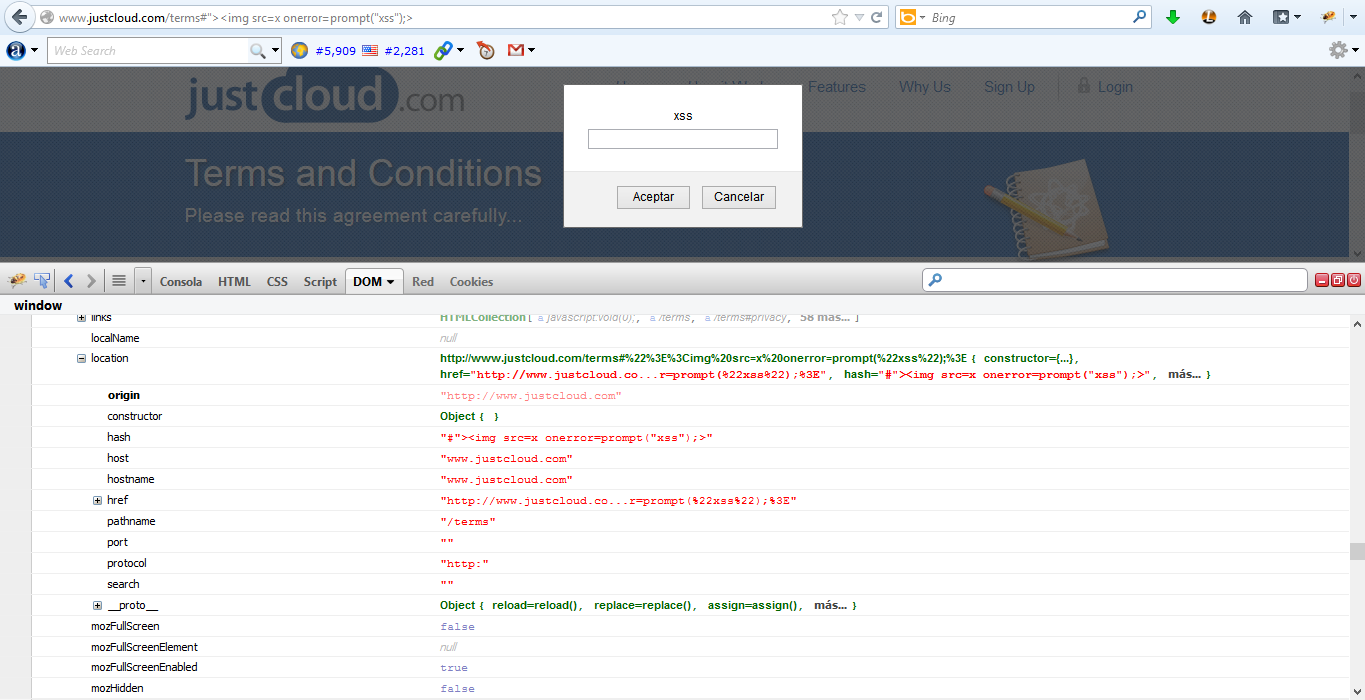Go back with the browser back arrow
The height and width of the screenshot is (700, 1365).
[x=19, y=17]
